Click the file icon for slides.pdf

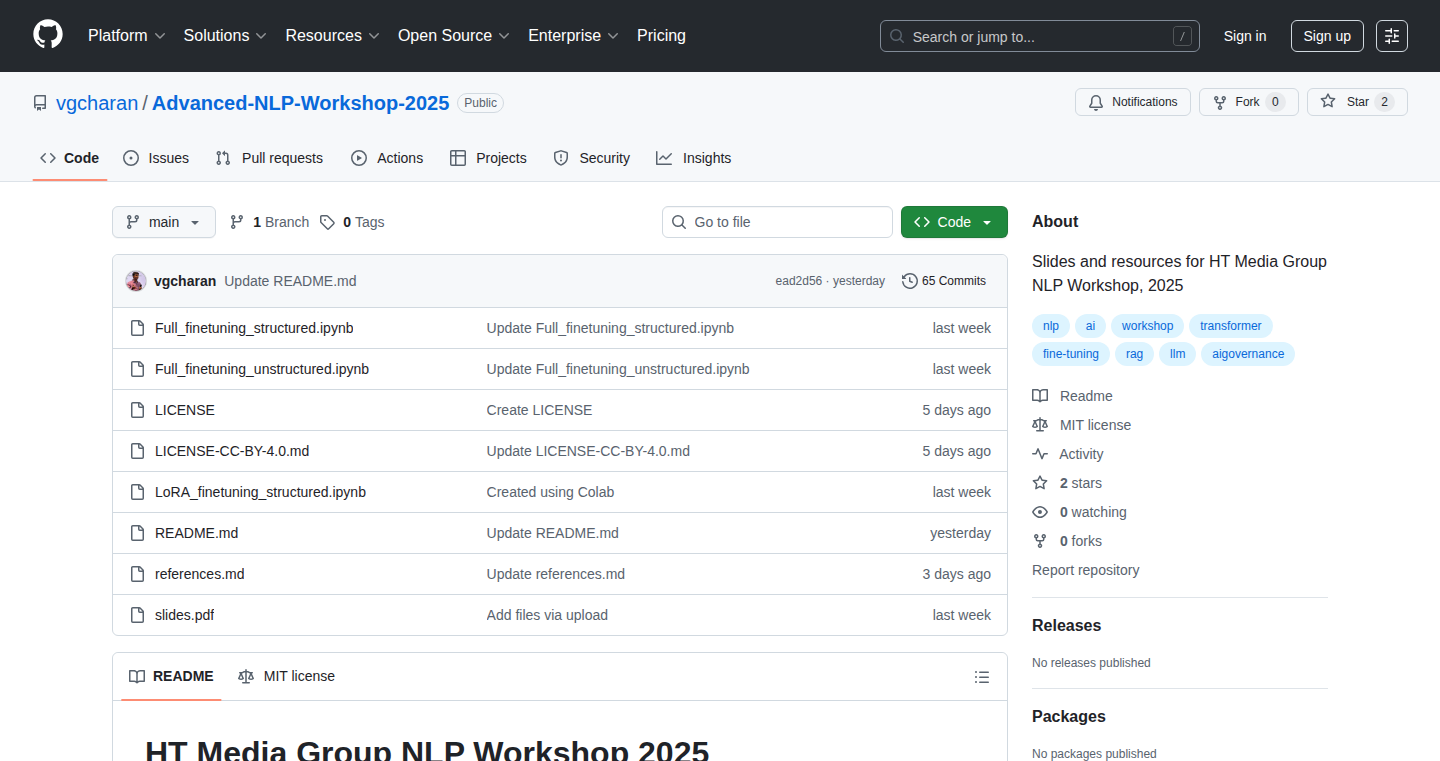(x=137, y=615)
